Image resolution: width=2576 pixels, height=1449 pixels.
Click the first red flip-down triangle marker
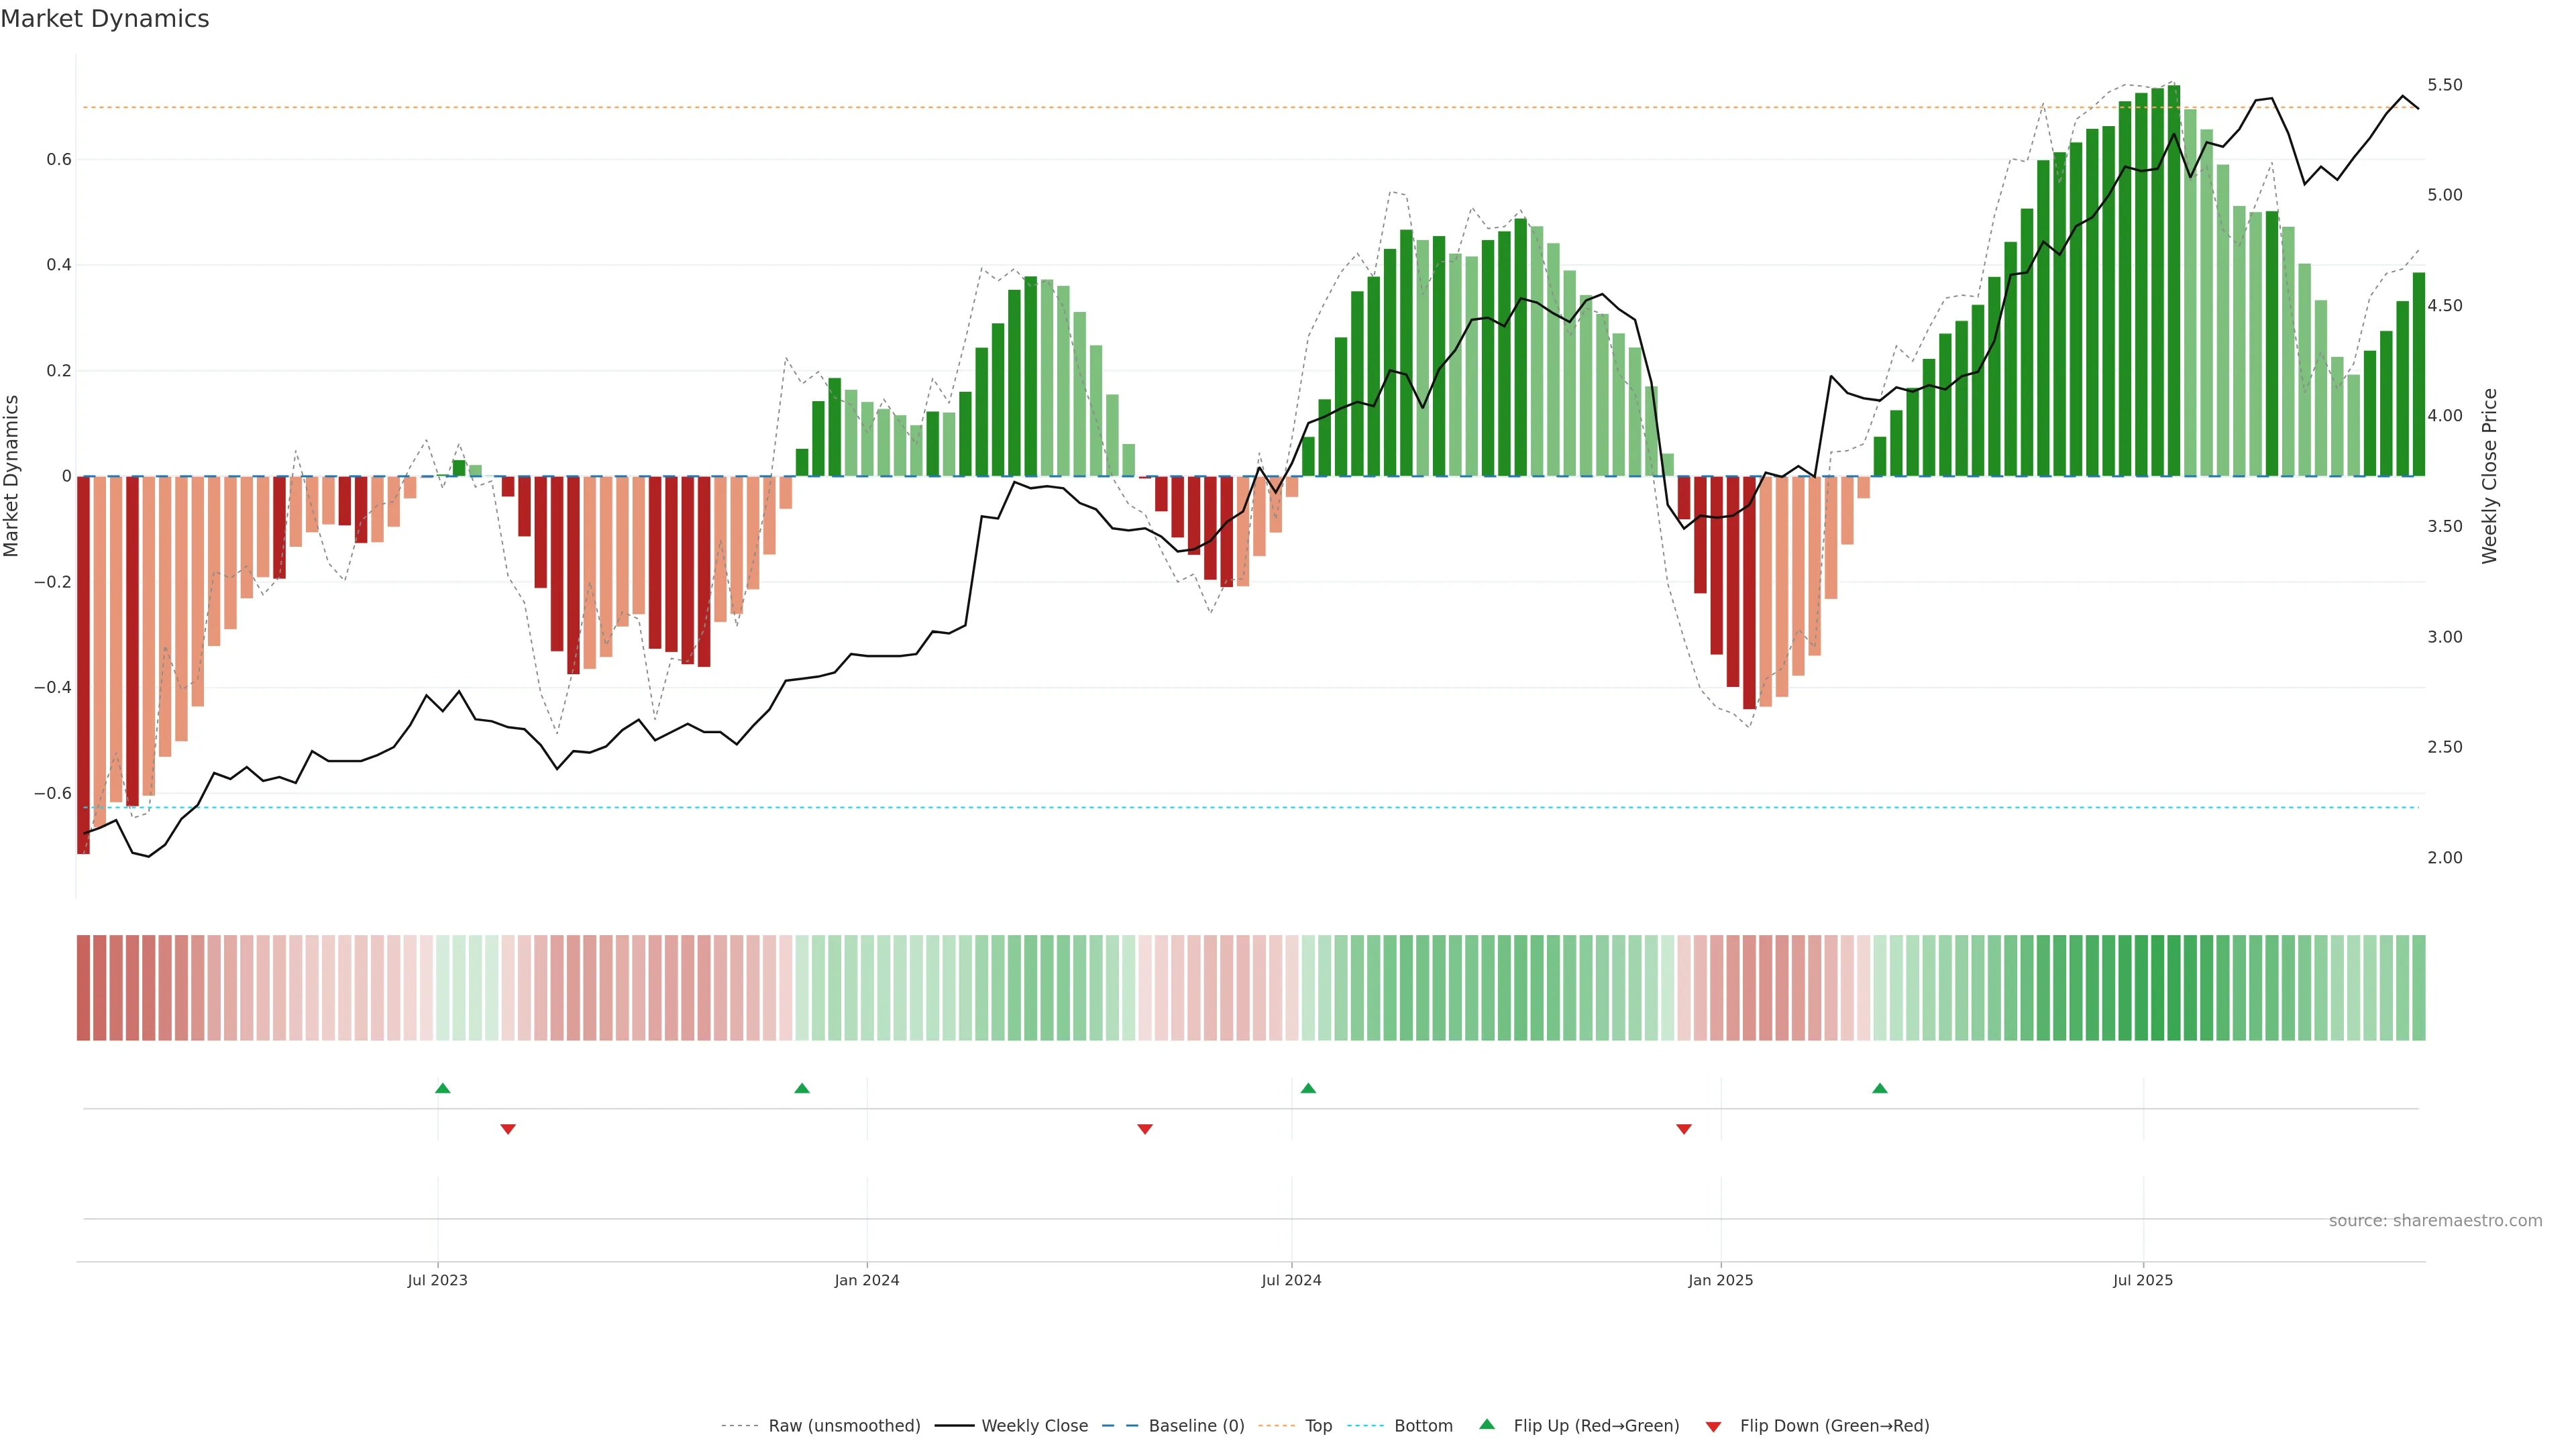click(x=508, y=1129)
